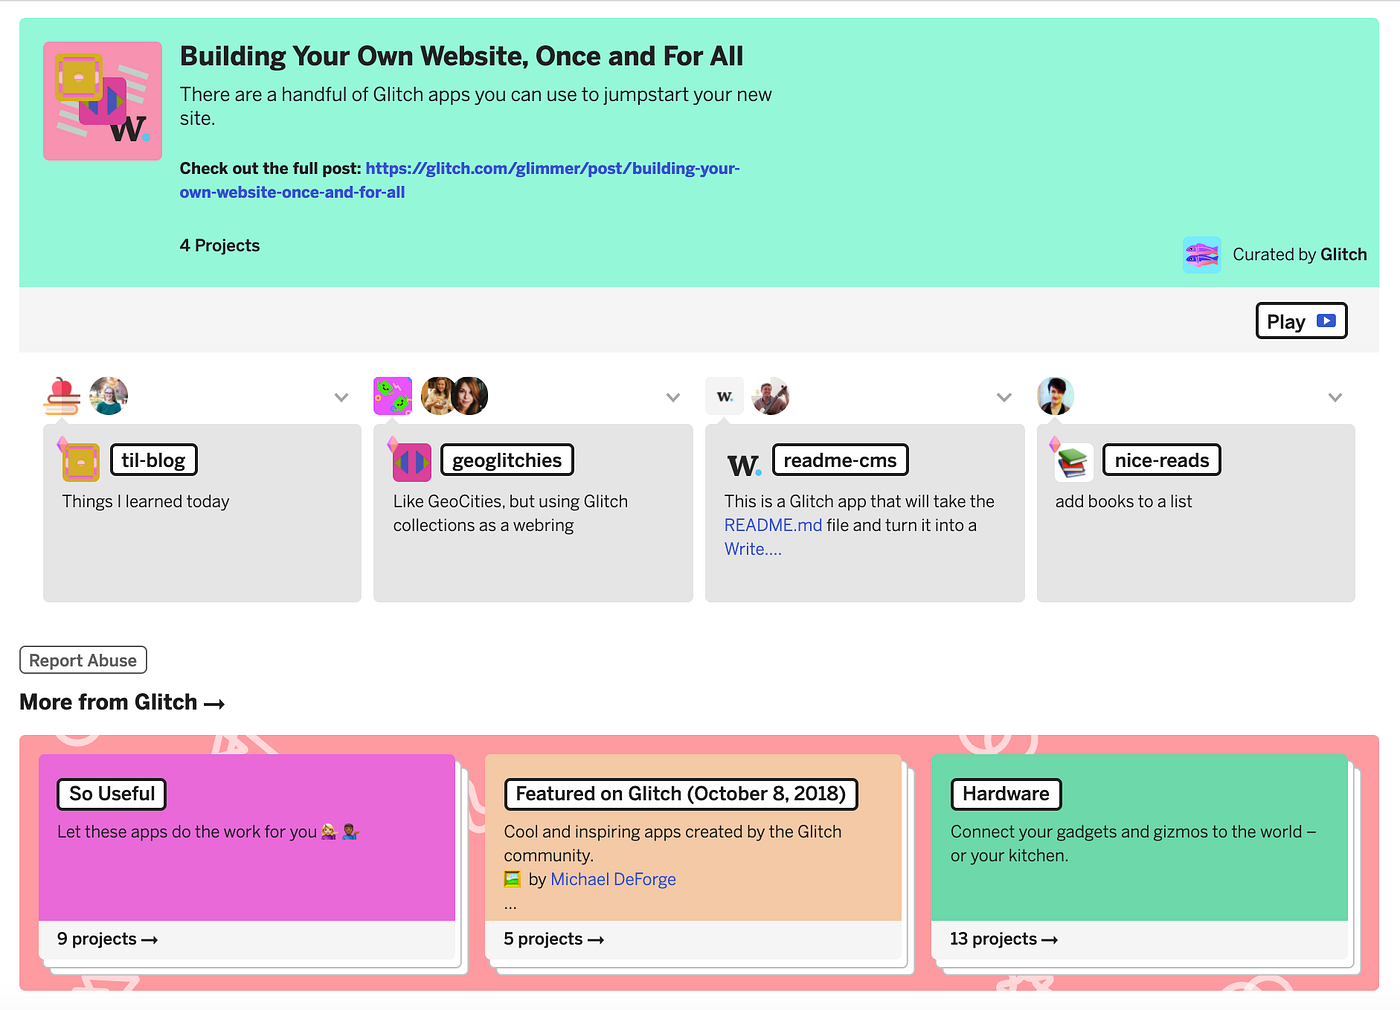Viewport: 1400px width, 1010px height.
Task: Expand the til-blog project options chevron
Action: pos(341,397)
